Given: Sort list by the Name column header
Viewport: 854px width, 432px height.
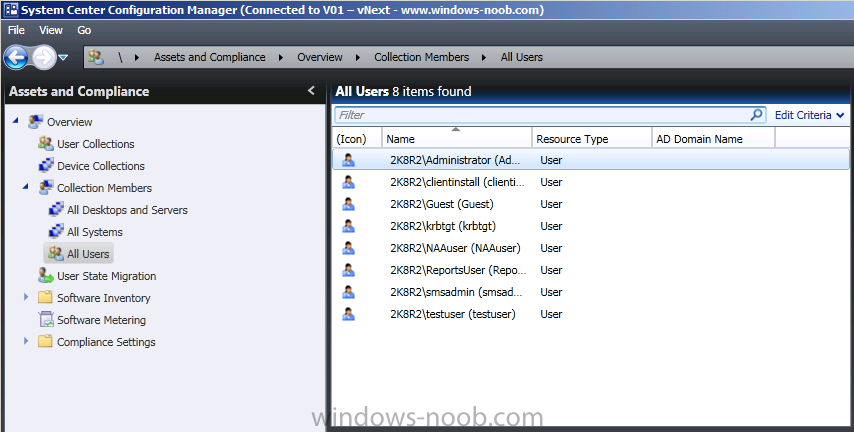Looking at the screenshot, I should pos(456,139).
